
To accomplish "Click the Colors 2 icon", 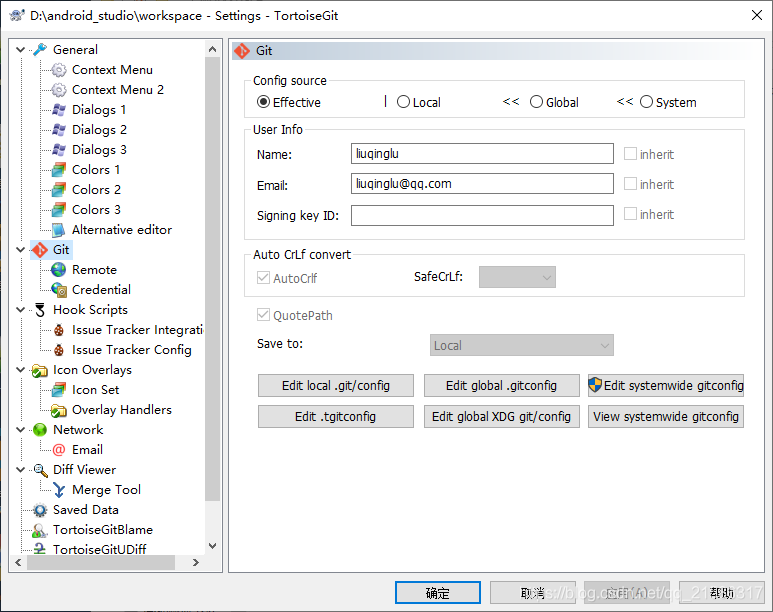I will click(59, 189).
